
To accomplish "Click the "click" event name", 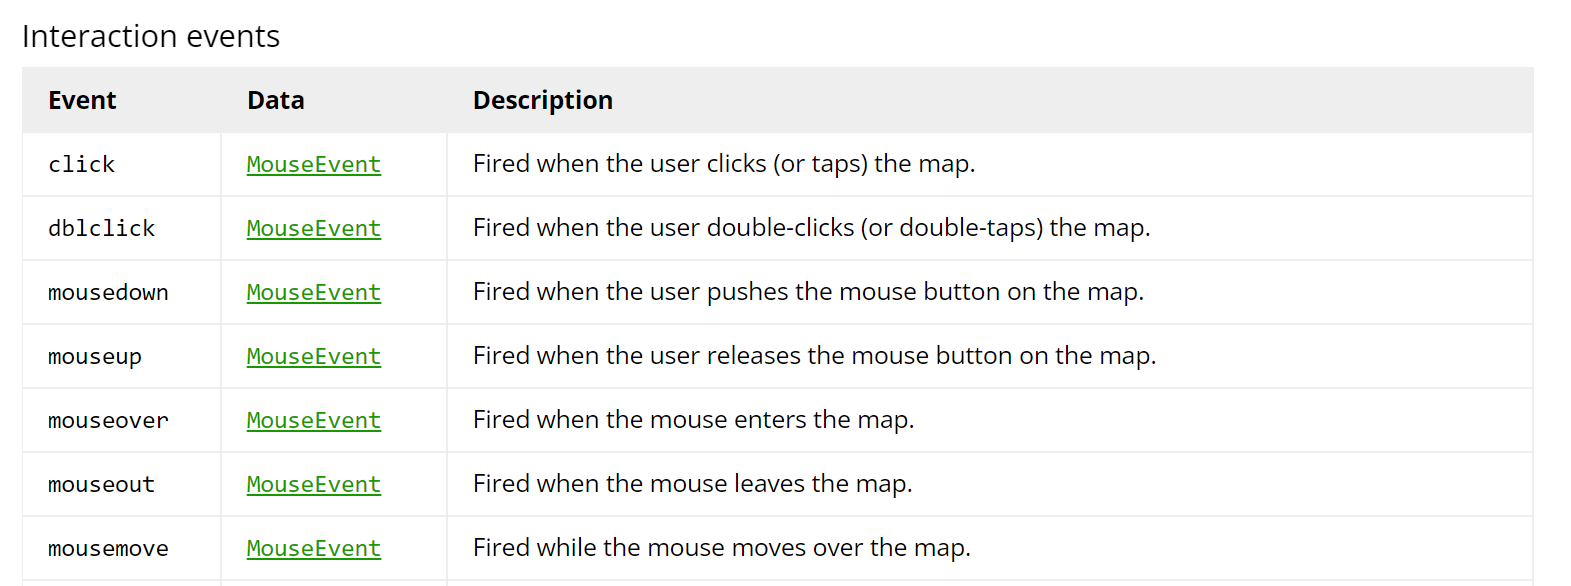I will pos(81,164).
